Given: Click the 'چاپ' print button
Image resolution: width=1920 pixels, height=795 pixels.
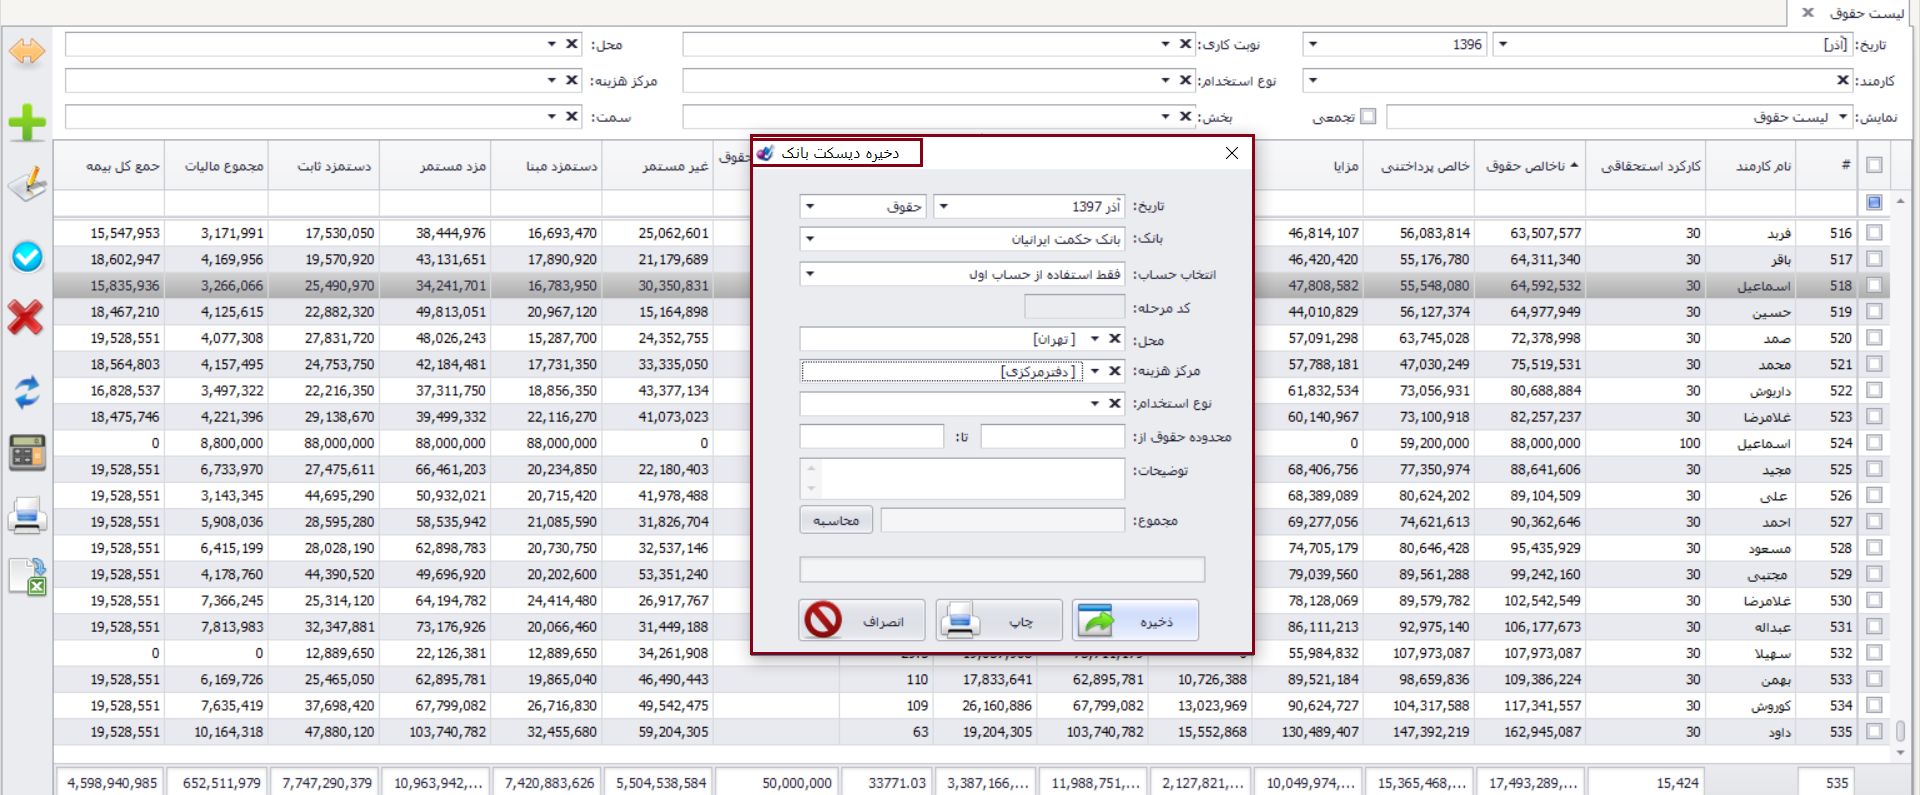Looking at the screenshot, I should [x=999, y=621].
